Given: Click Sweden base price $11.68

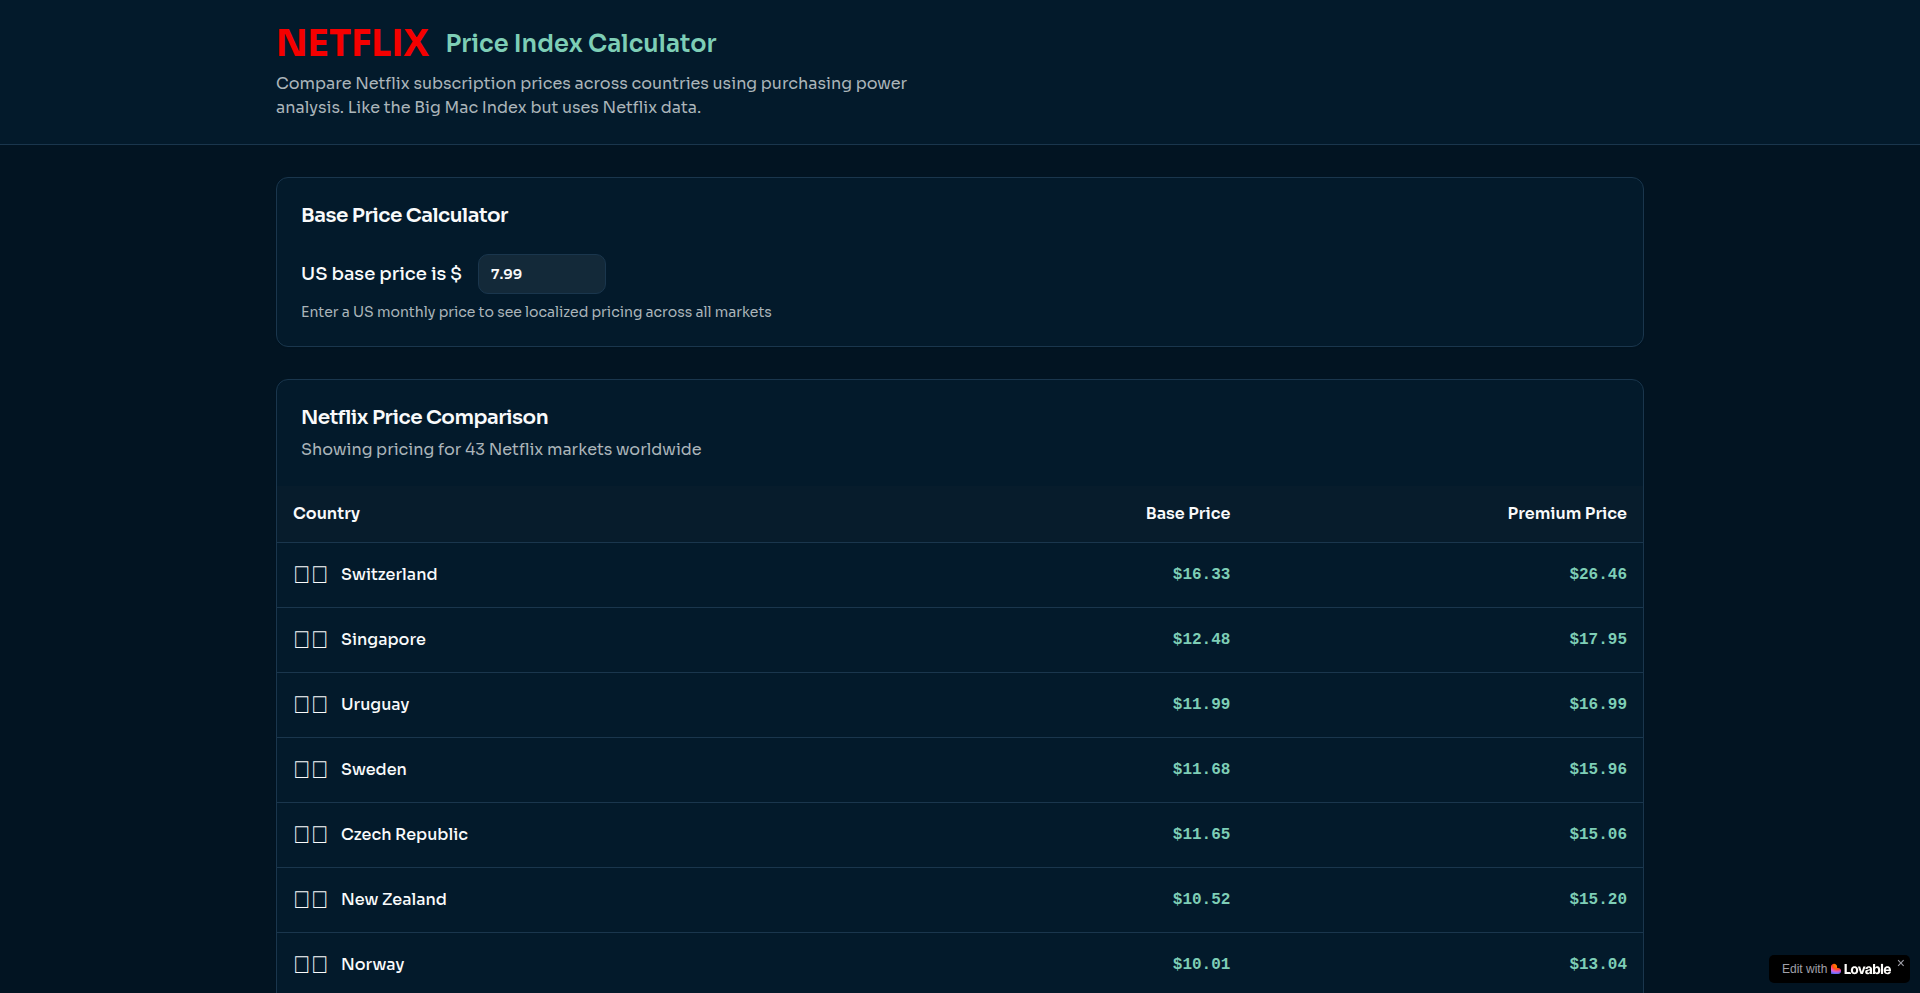Looking at the screenshot, I should click(x=1201, y=769).
